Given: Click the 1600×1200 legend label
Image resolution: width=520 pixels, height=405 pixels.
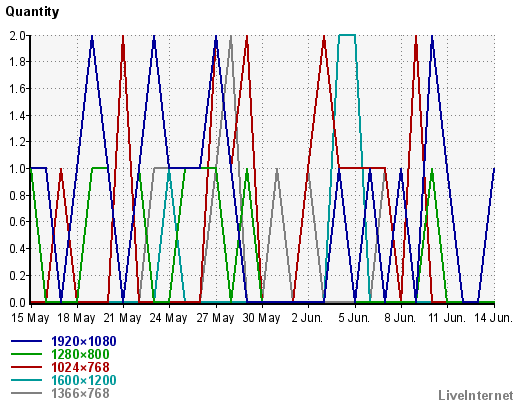Looking at the screenshot, I should coord(84,380).
